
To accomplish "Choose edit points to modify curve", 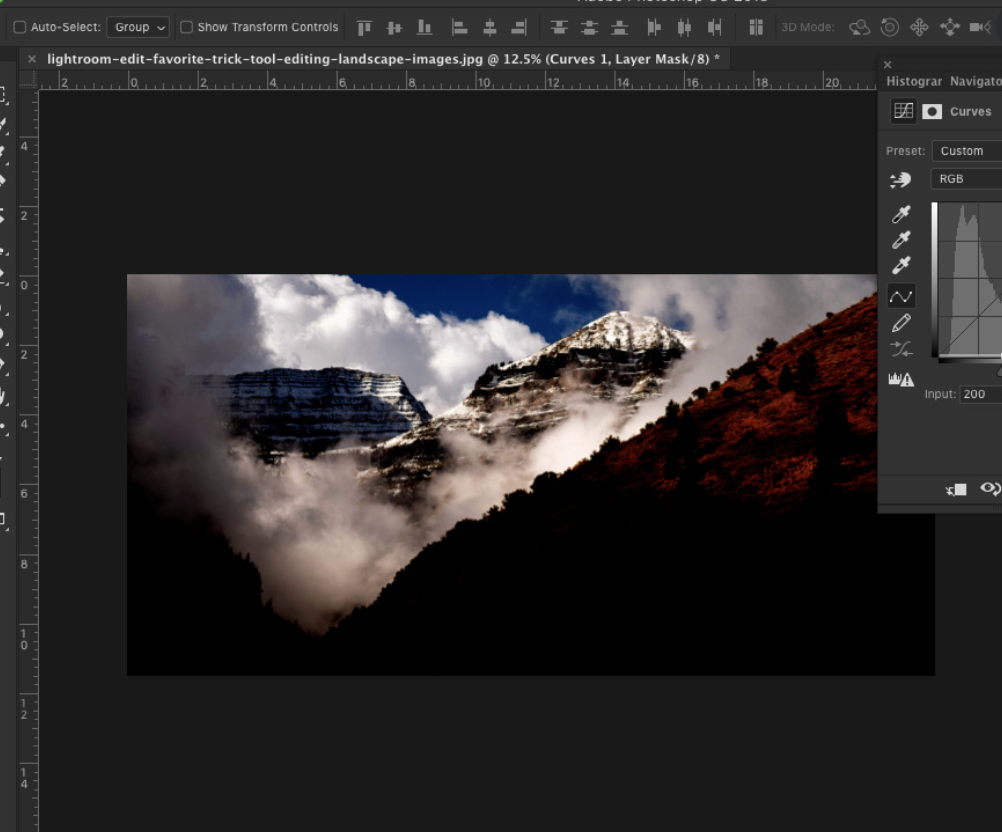I will [901, 297].
